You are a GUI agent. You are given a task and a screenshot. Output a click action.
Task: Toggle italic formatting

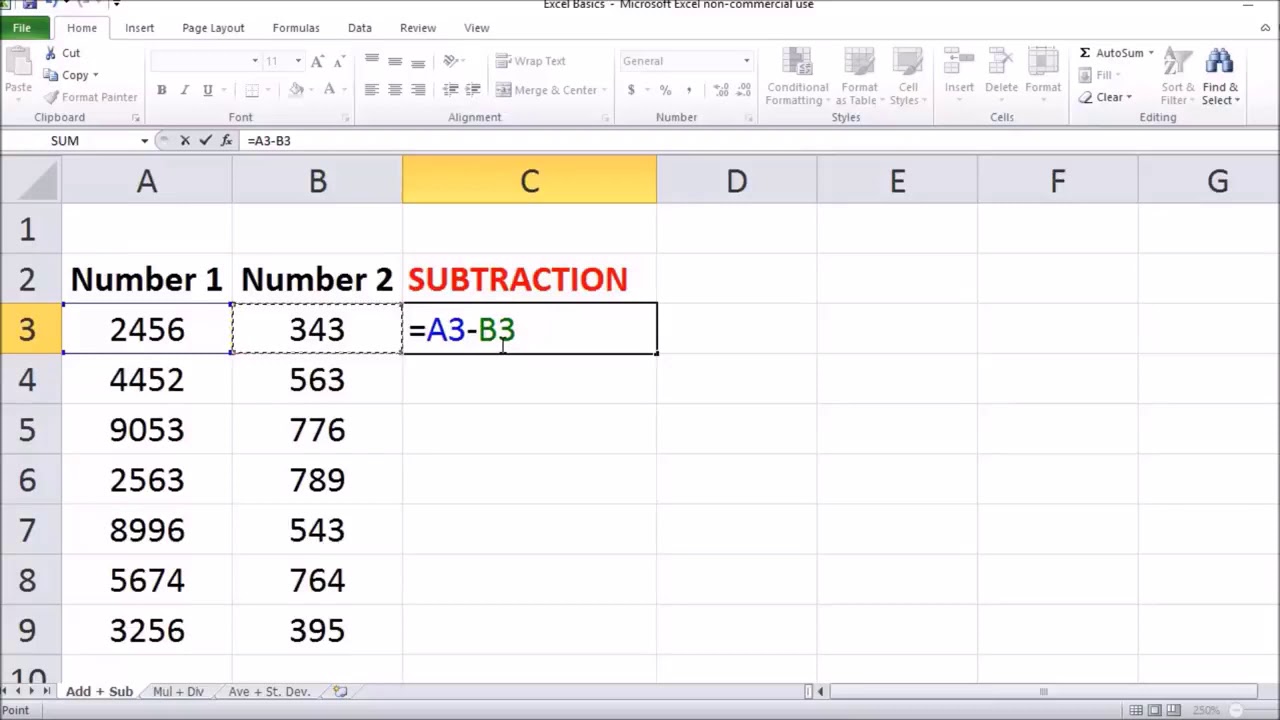click(x=184, y=90)
